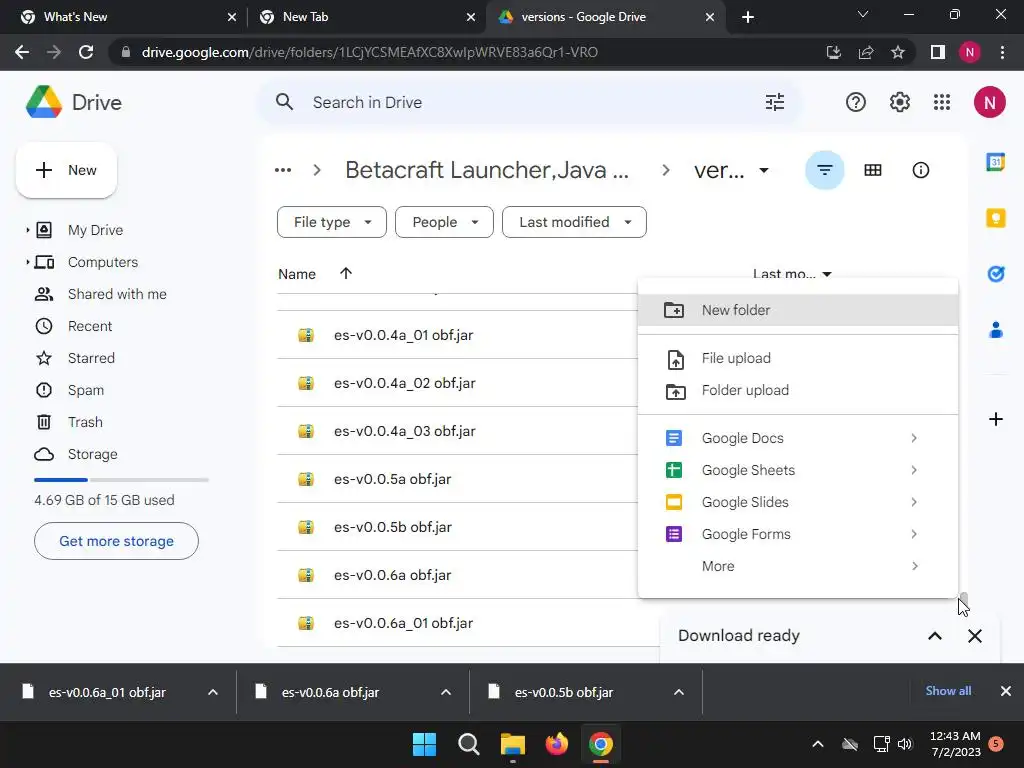This screenshot has width=1024, height=768.
Task: Toggle Chrome side panel
Action: click(938, 52)
